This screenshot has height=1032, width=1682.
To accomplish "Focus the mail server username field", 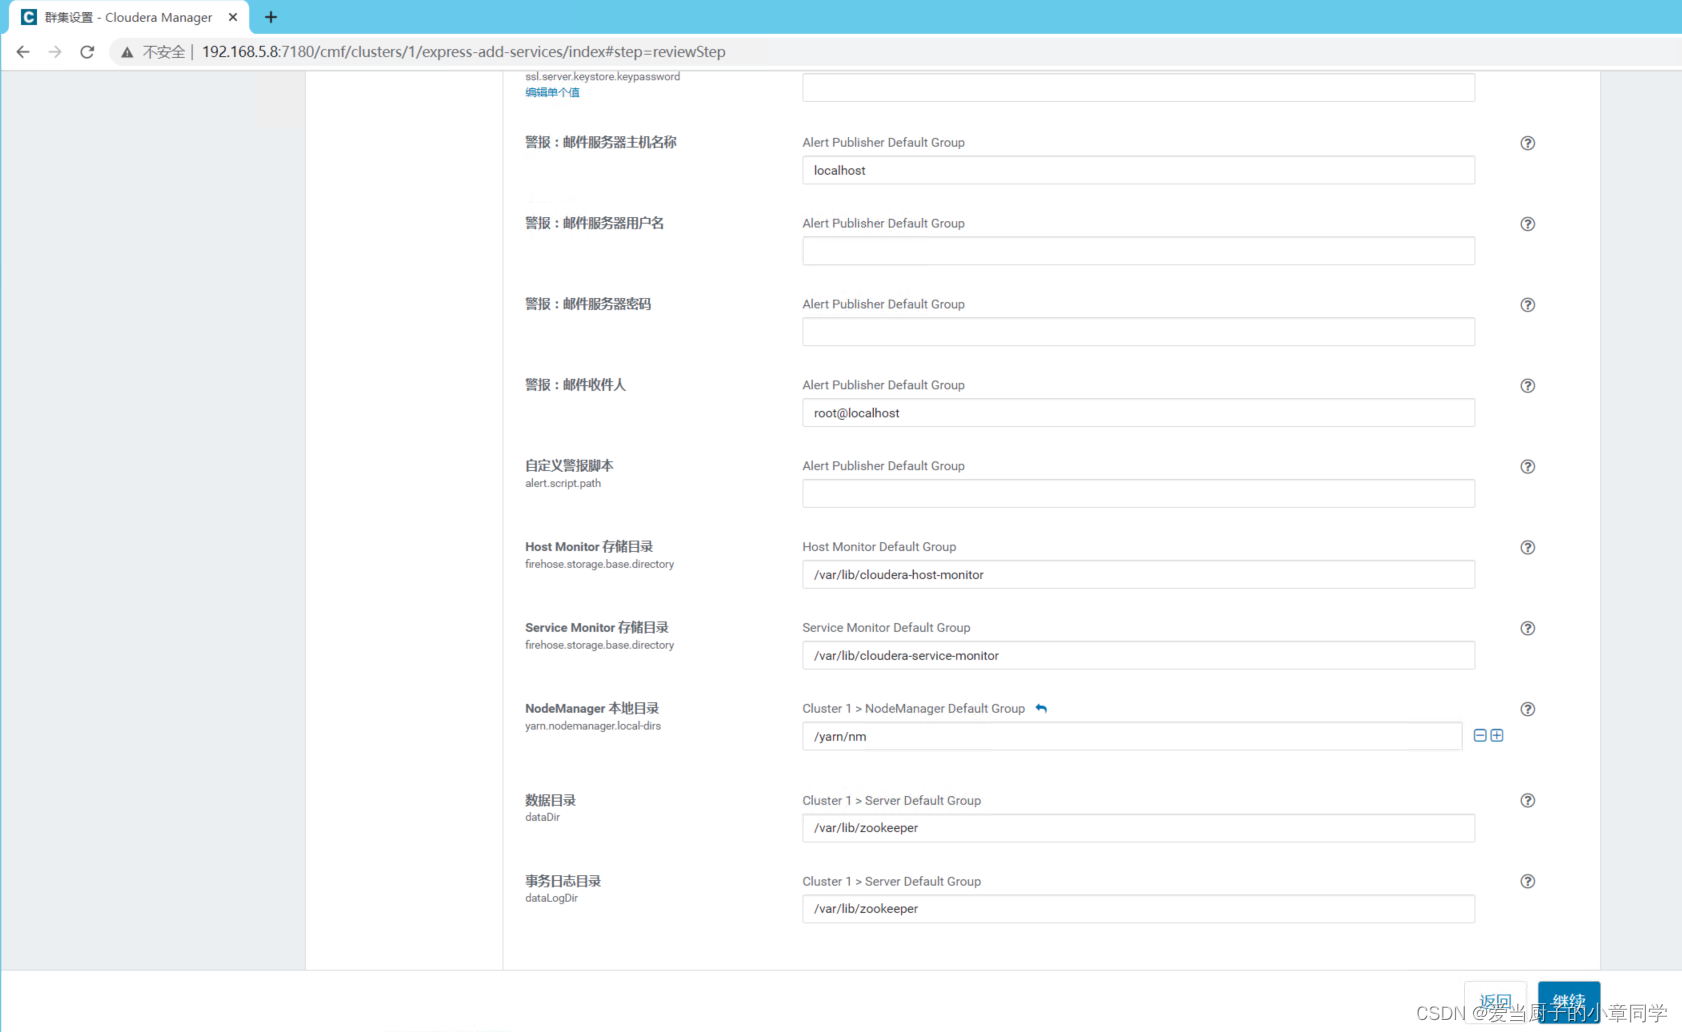I will 1138,251.
